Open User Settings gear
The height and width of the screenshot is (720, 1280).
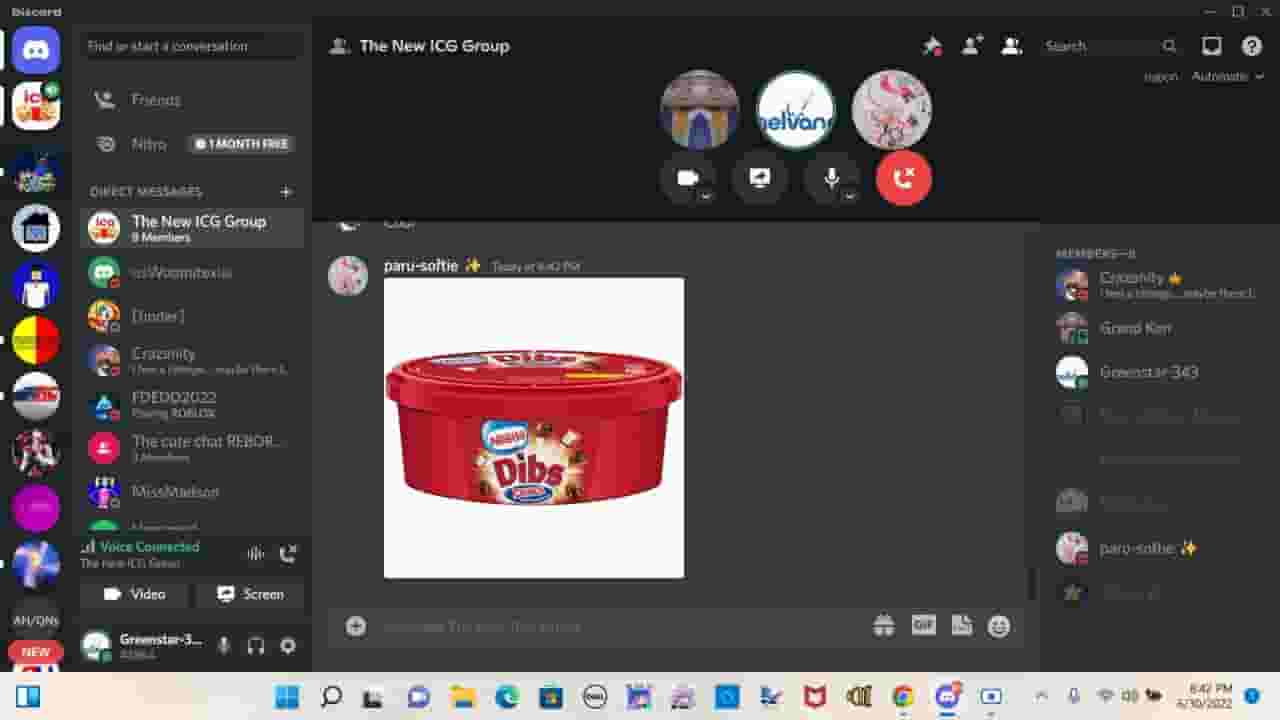point(288,646)
